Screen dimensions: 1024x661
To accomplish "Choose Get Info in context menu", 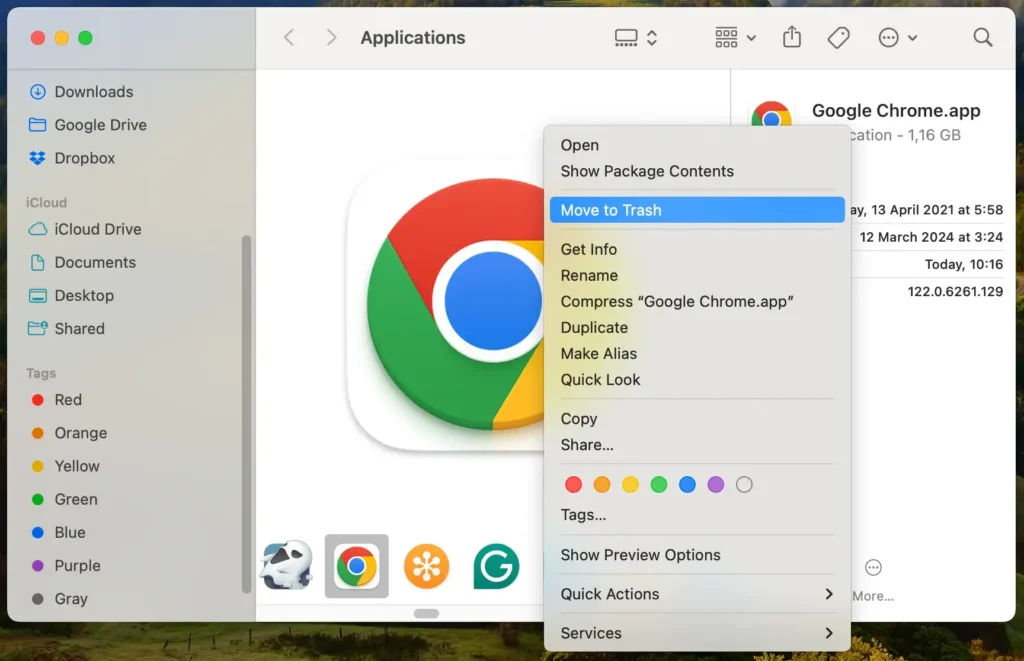I will point(697,250).
